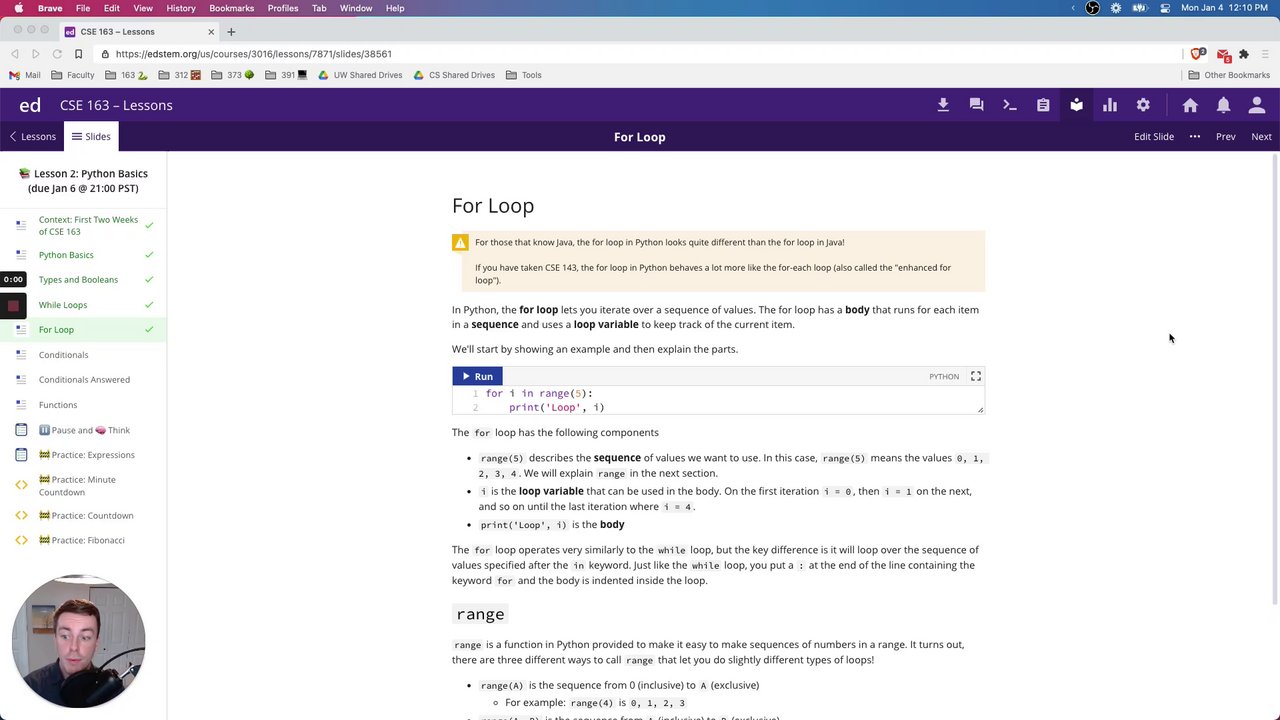Go back to Lessons
The image size is (1280, 720).
pos(32,137)
